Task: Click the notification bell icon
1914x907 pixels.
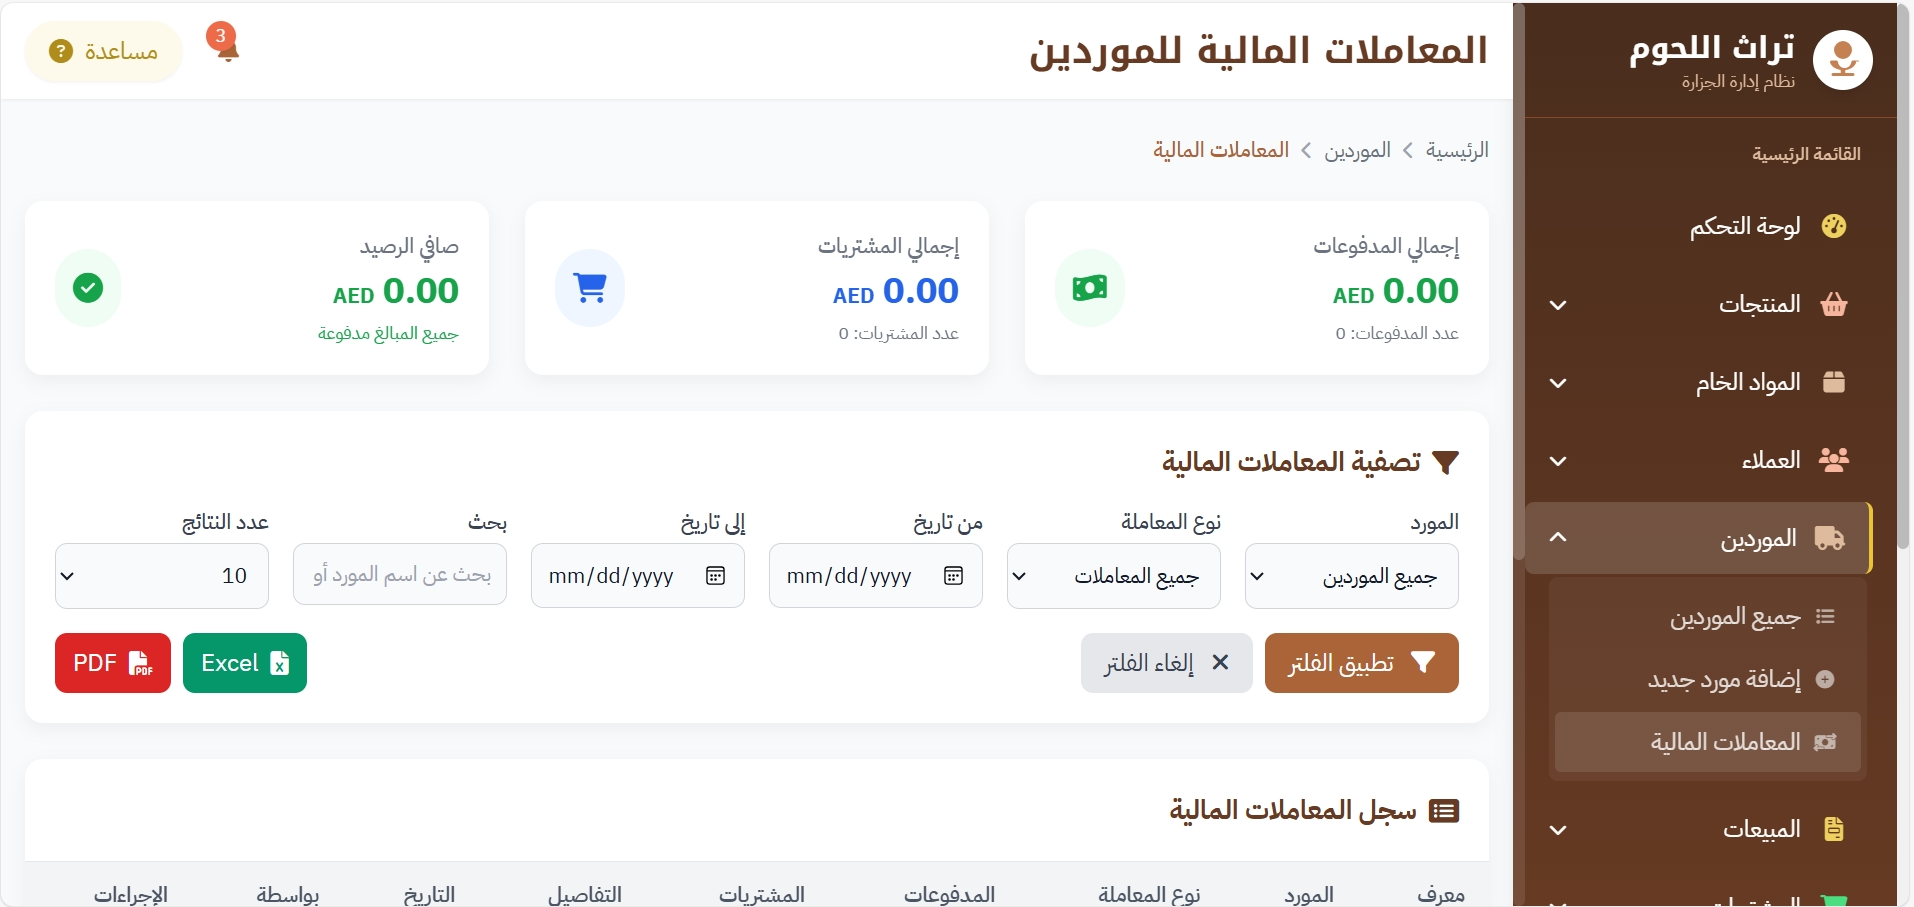Action: [227, 46]
